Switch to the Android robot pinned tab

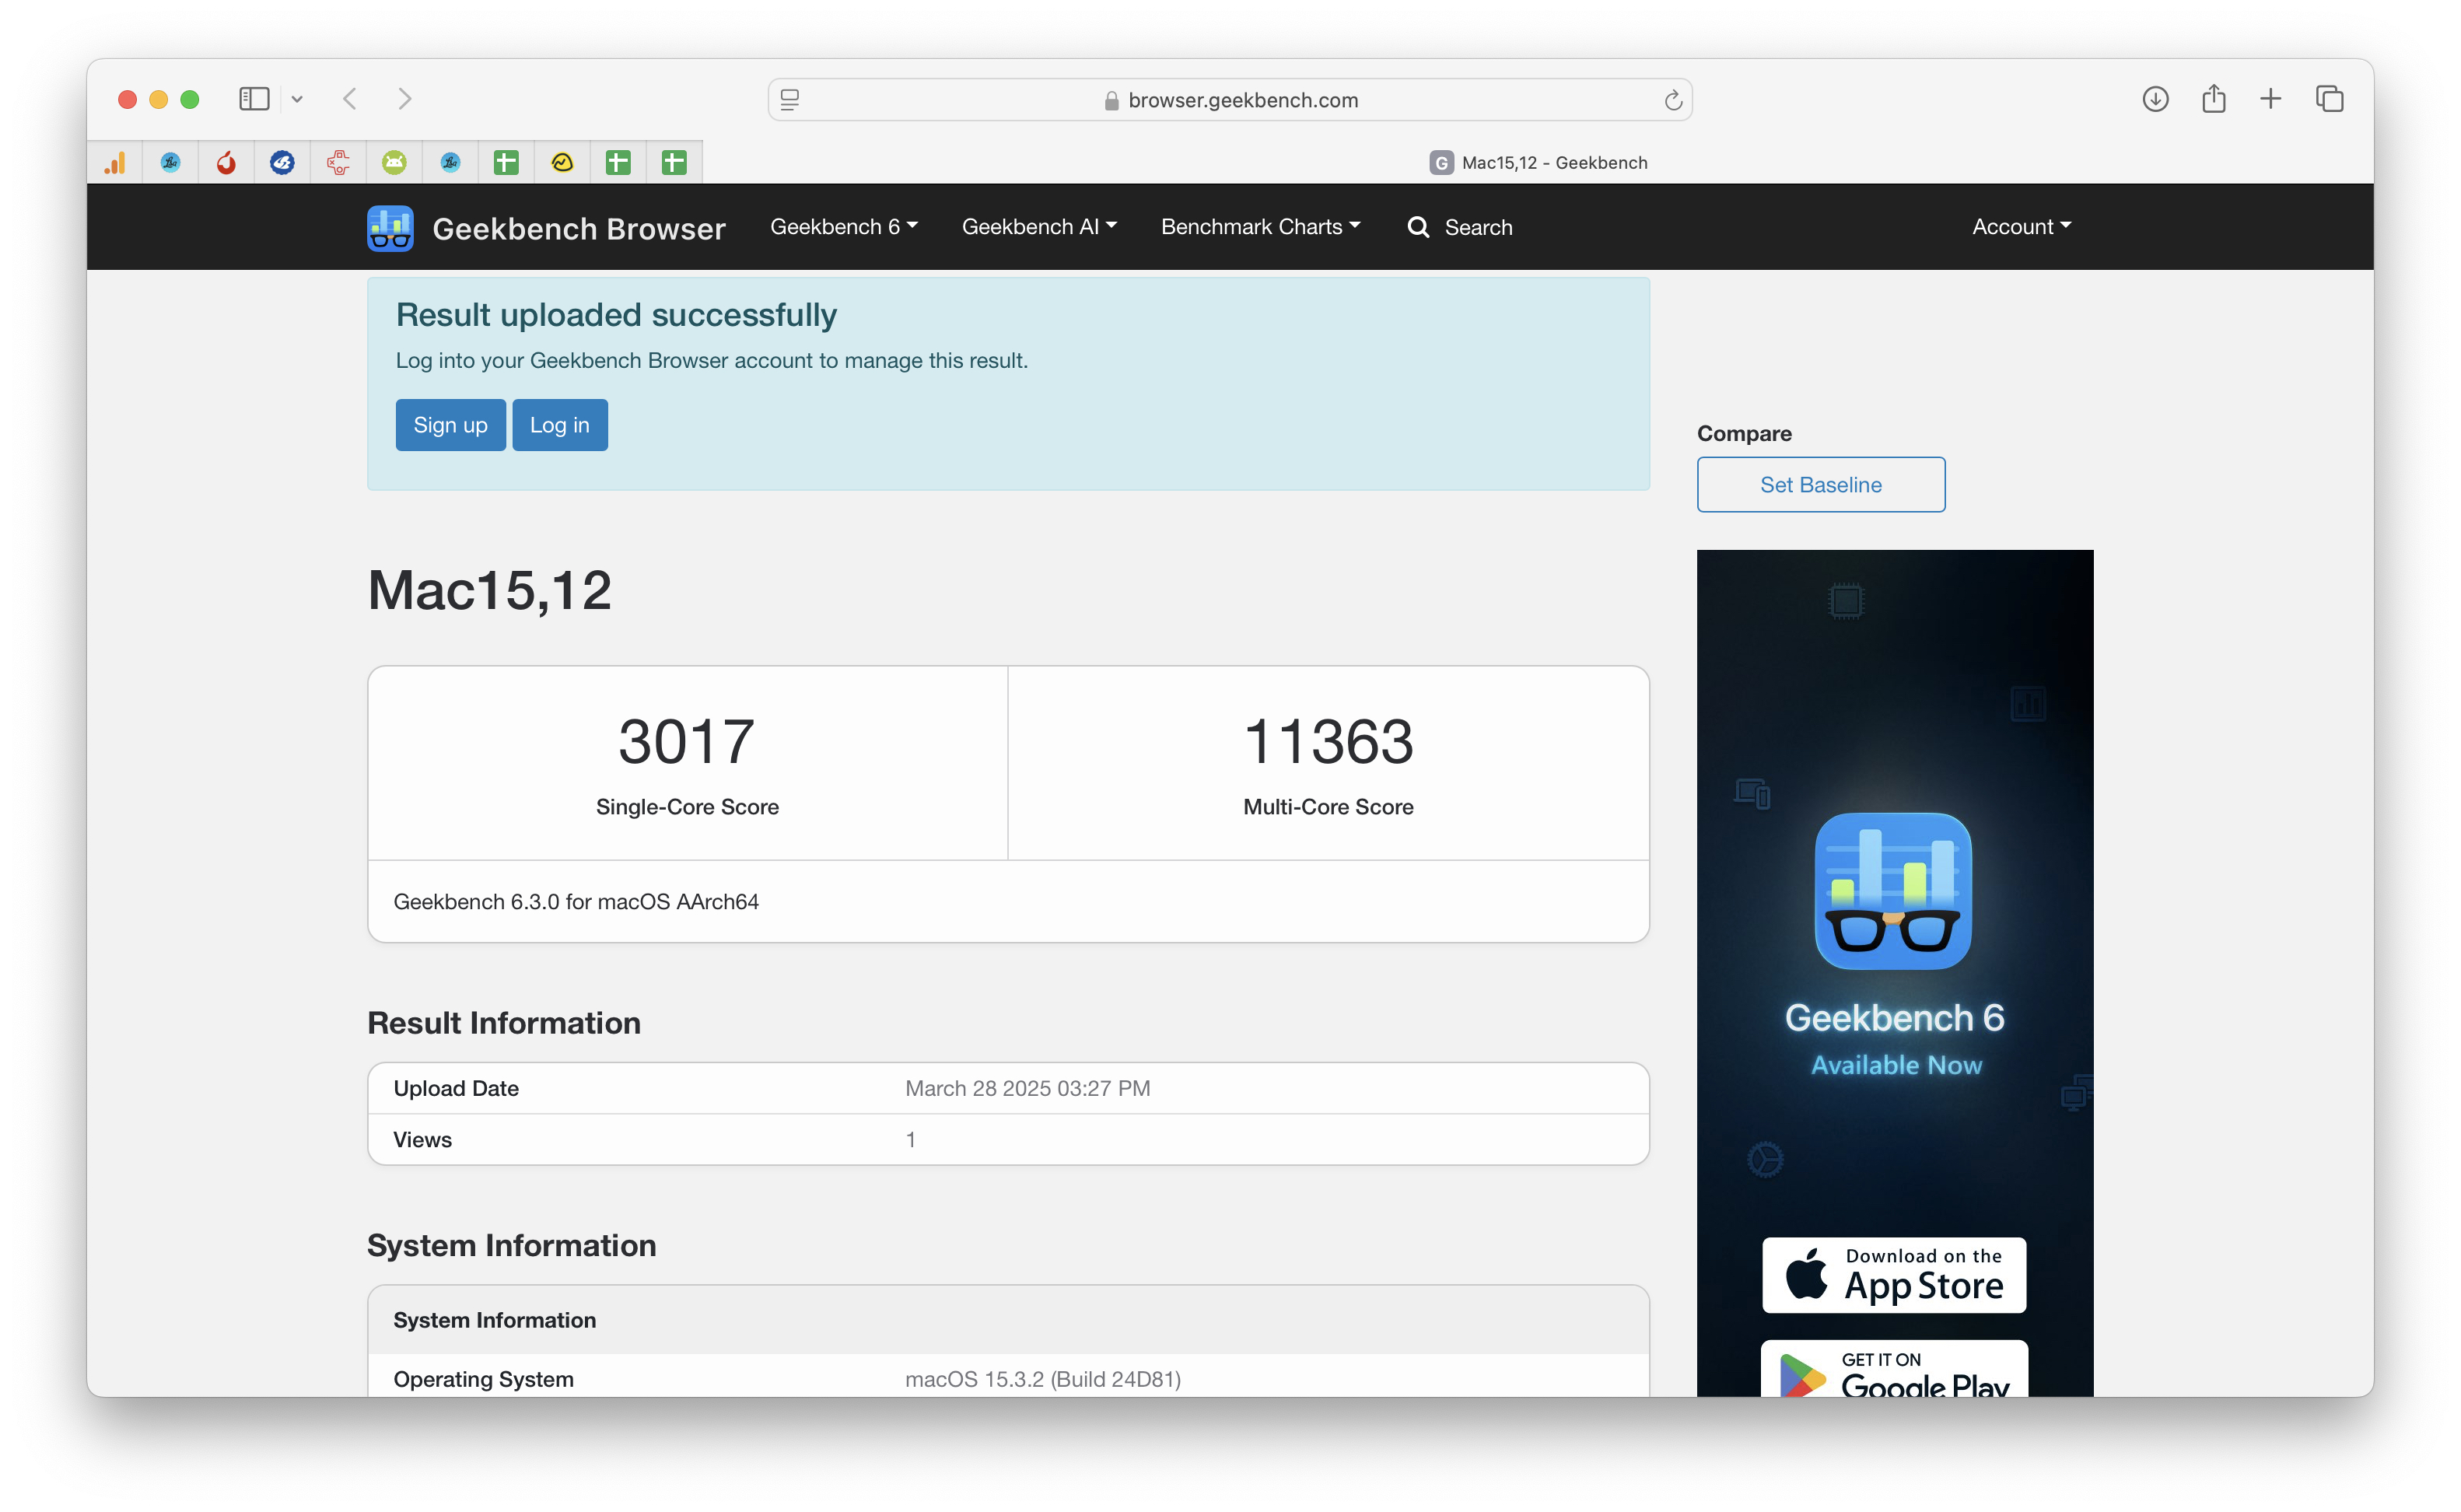394,162
